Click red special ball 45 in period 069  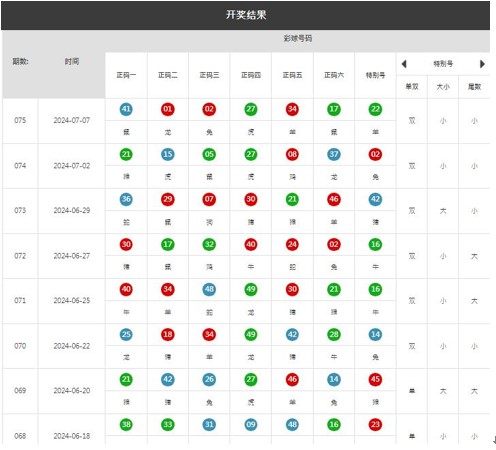375,379
